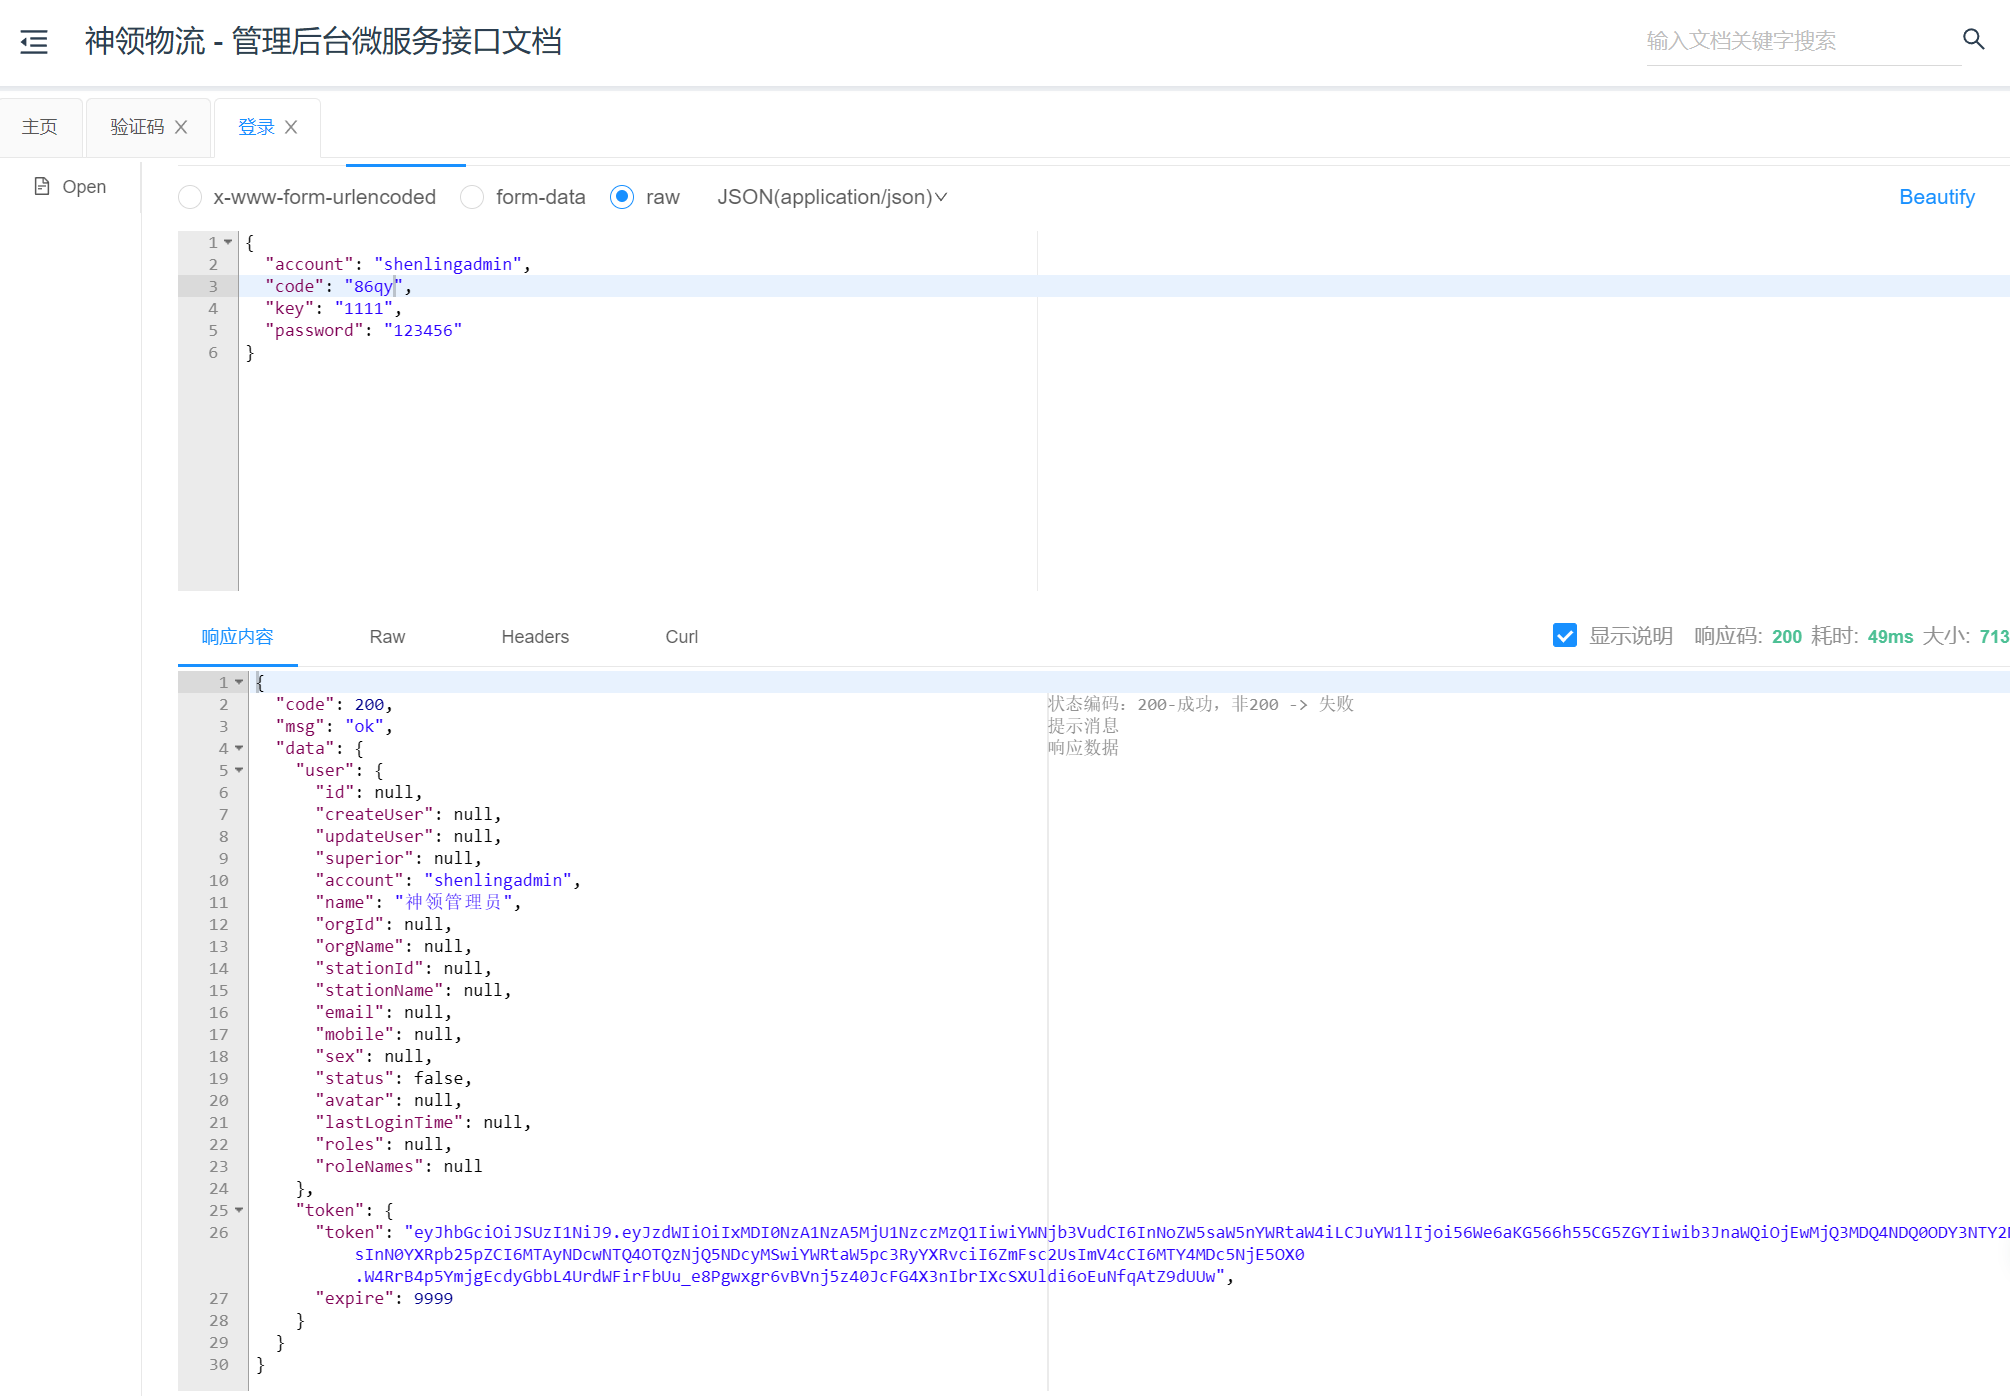Open 响应内容 response tab
The image size is (2010, 1396).
coord(237,637)
